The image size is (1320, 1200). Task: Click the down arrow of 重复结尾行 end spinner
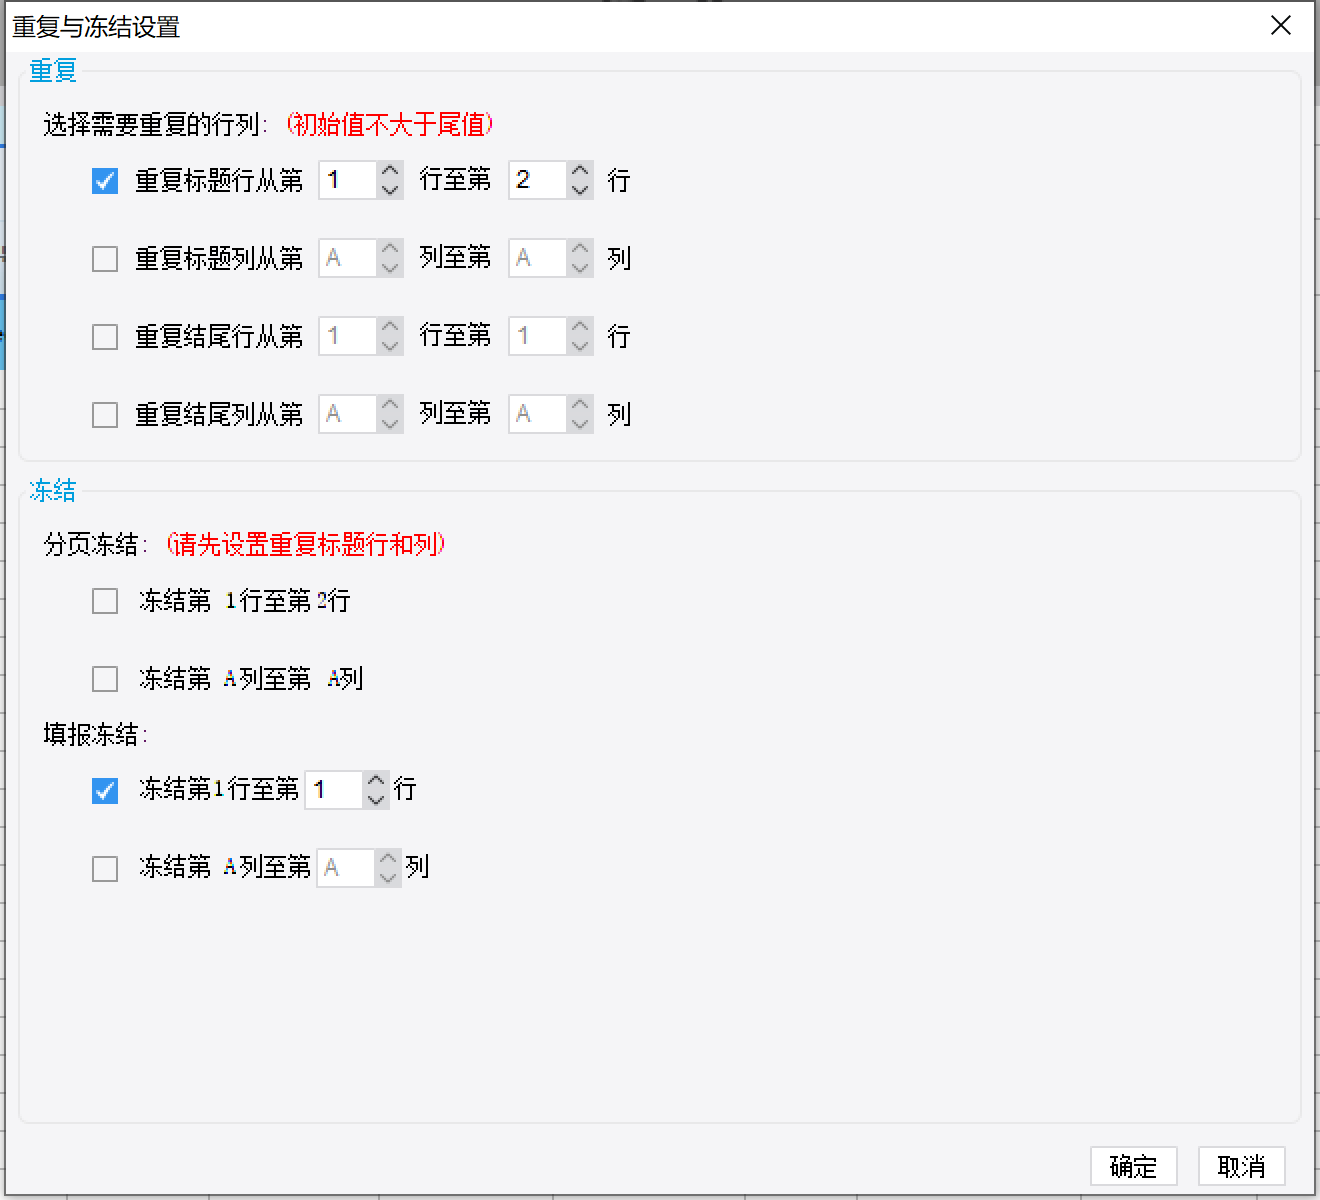[580, 345]
